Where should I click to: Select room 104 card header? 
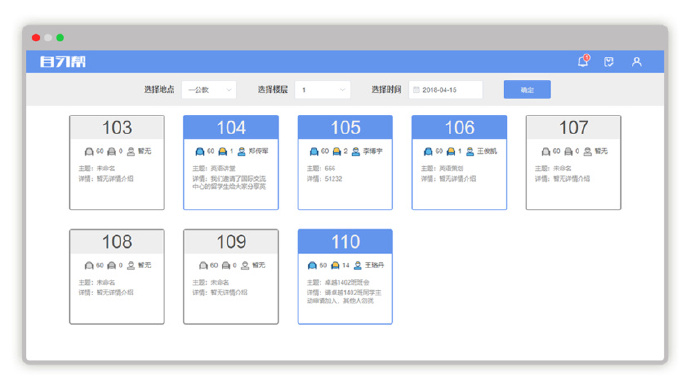click(231, 128)
